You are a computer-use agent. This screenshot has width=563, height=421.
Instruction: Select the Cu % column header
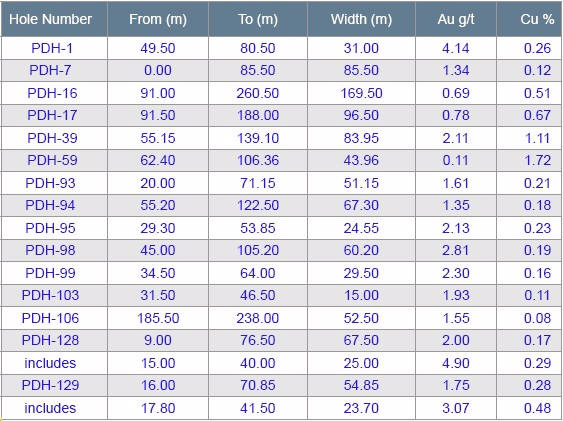click(x=537, y=19)
